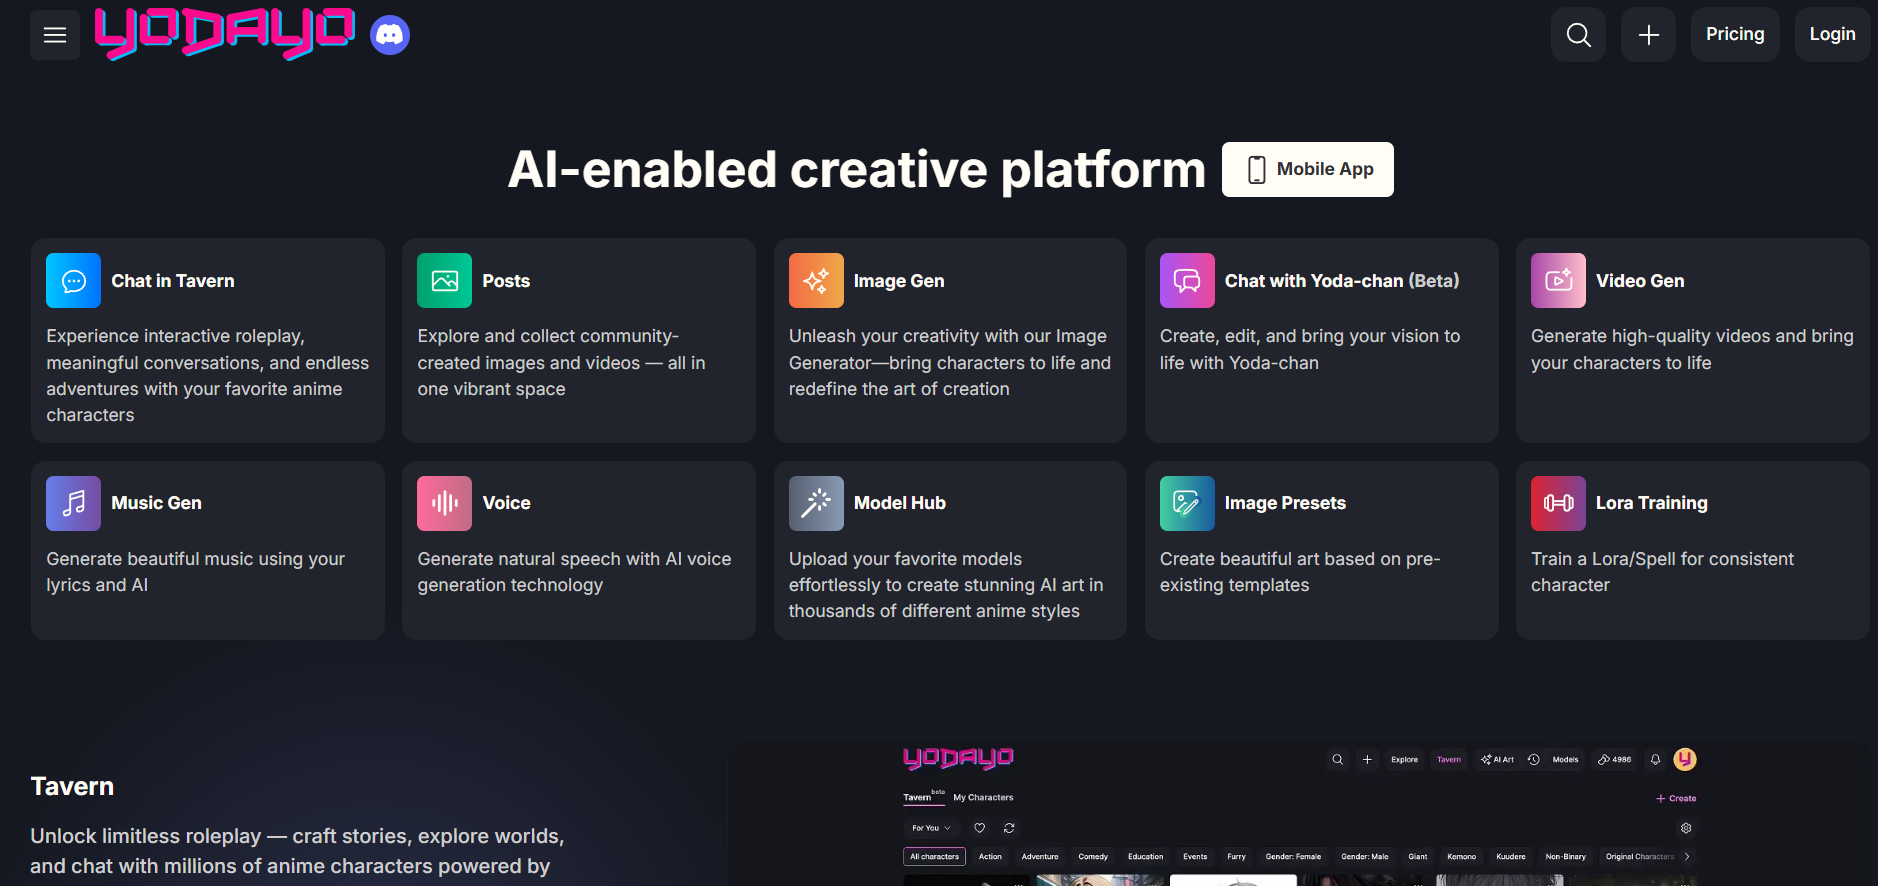Image resolution: width=1878 pixels, height=886 pixels.
Task: Click the category row right chevron in preview
Action: (1687, 857)
